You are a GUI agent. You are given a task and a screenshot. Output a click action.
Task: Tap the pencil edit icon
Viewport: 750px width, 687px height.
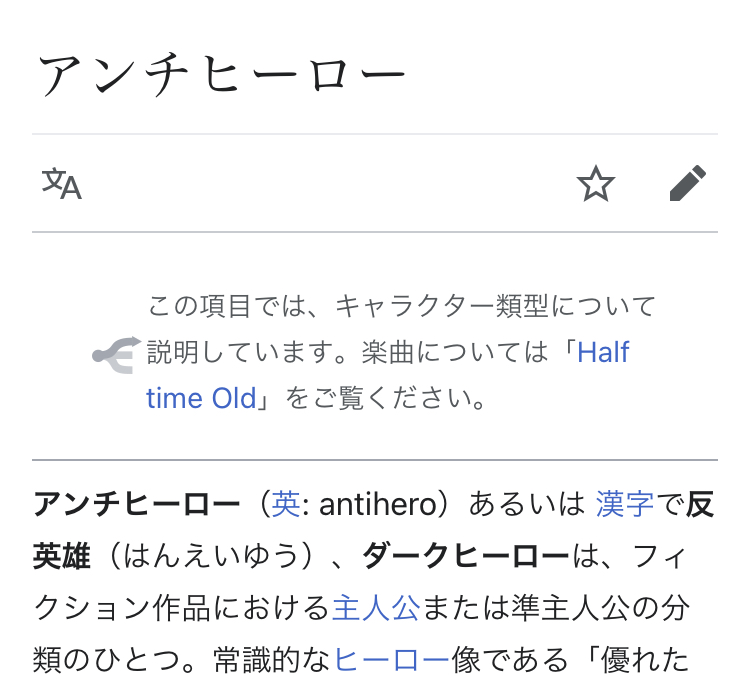pos(688,183)
